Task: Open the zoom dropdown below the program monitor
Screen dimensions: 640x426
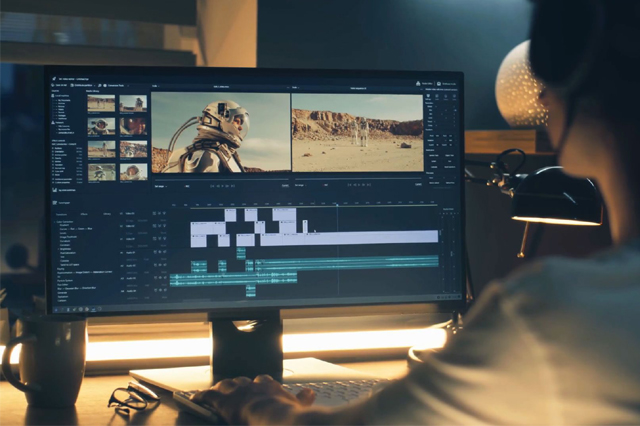Action: 300,185
